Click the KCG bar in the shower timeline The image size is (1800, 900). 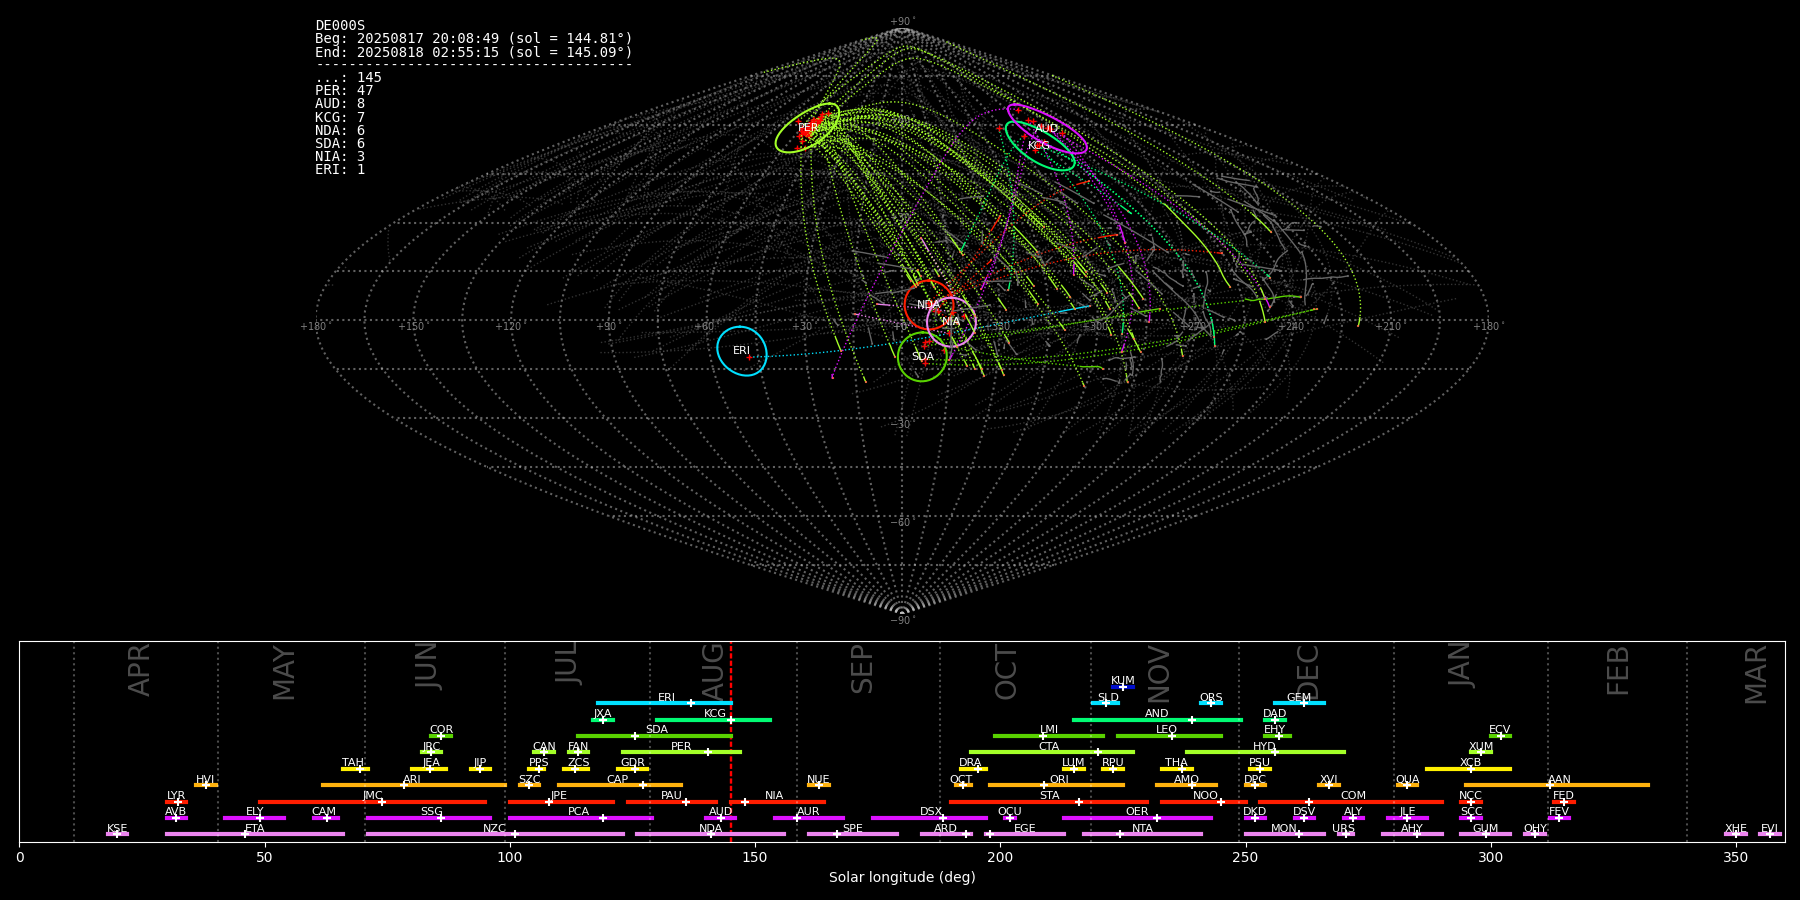(713, 719)
